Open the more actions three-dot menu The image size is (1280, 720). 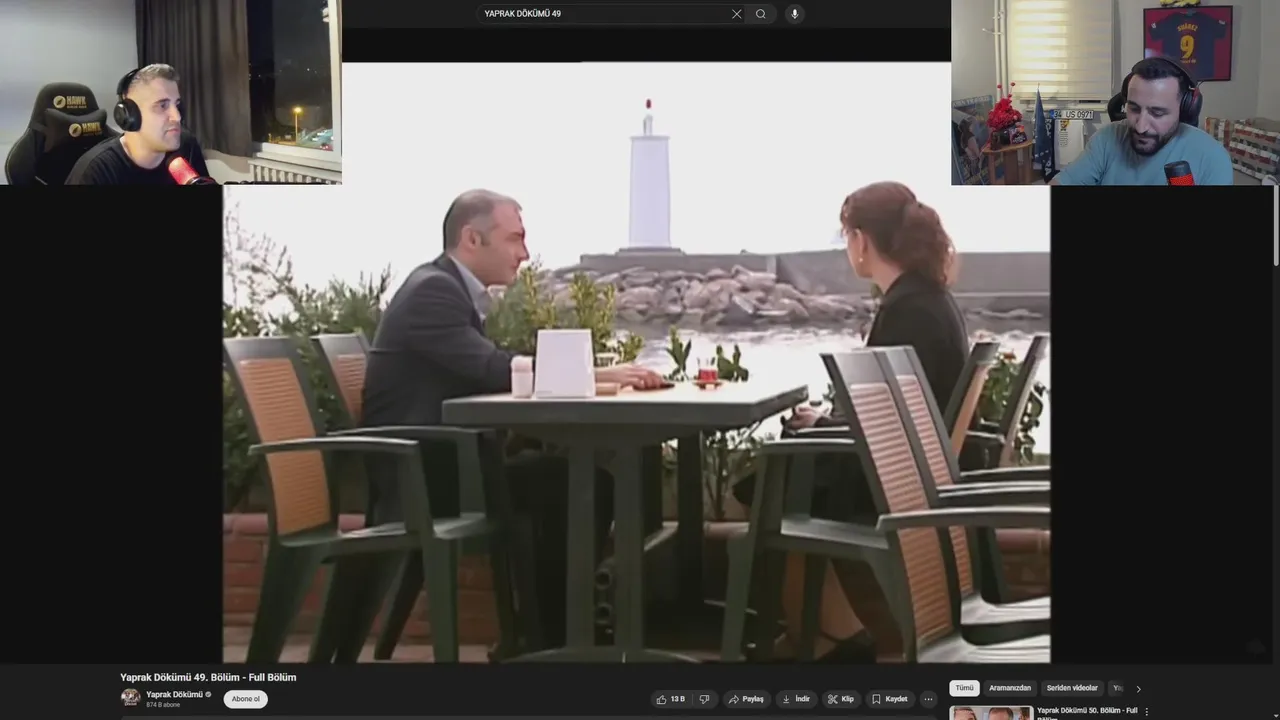(x=928, y=699)
